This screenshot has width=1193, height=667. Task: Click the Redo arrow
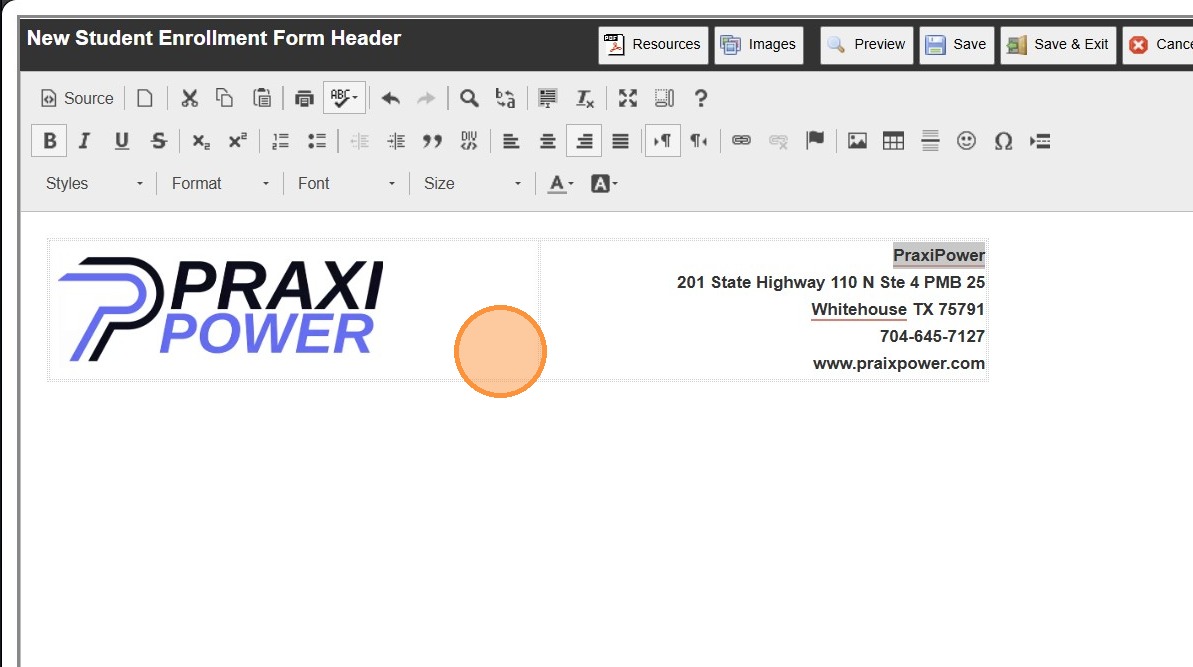tap(427, 98)
